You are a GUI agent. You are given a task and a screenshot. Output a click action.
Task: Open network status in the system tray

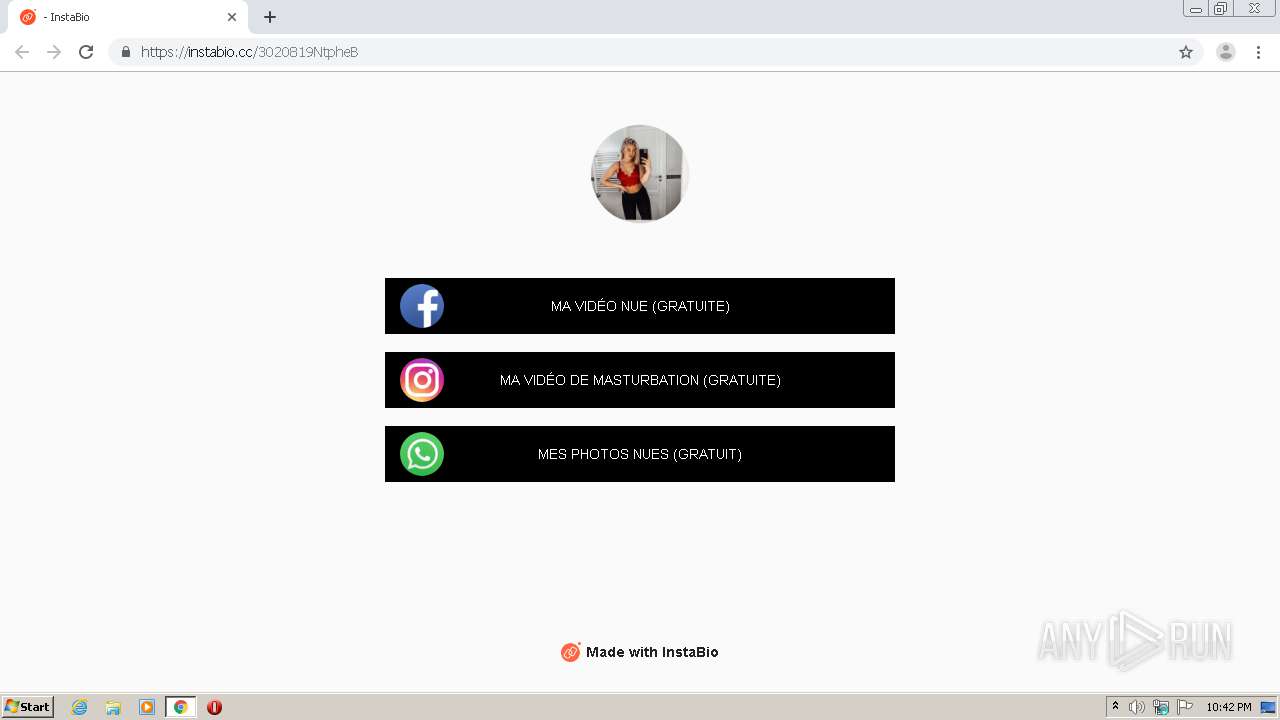tap(1161, 707)
